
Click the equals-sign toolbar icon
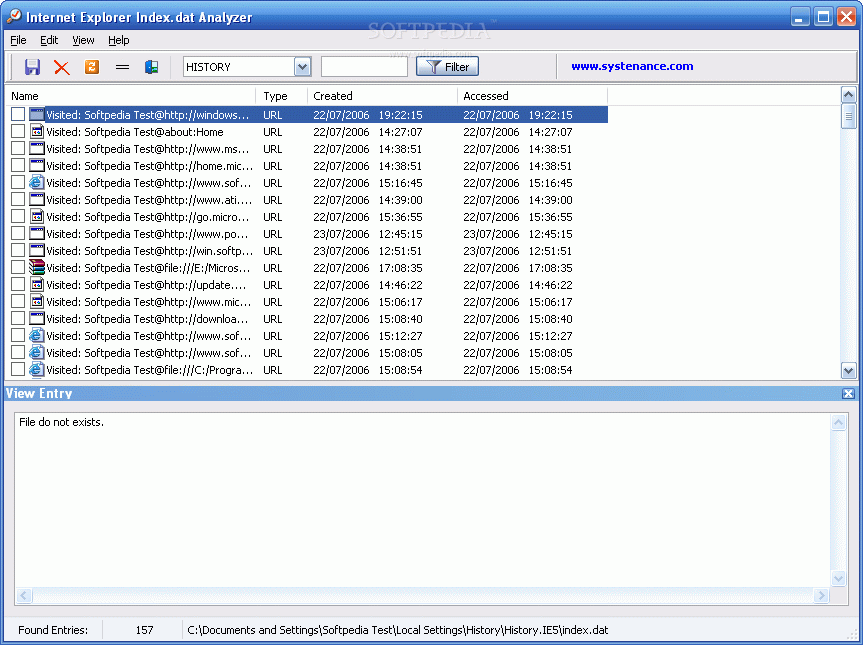coord(122,67)
